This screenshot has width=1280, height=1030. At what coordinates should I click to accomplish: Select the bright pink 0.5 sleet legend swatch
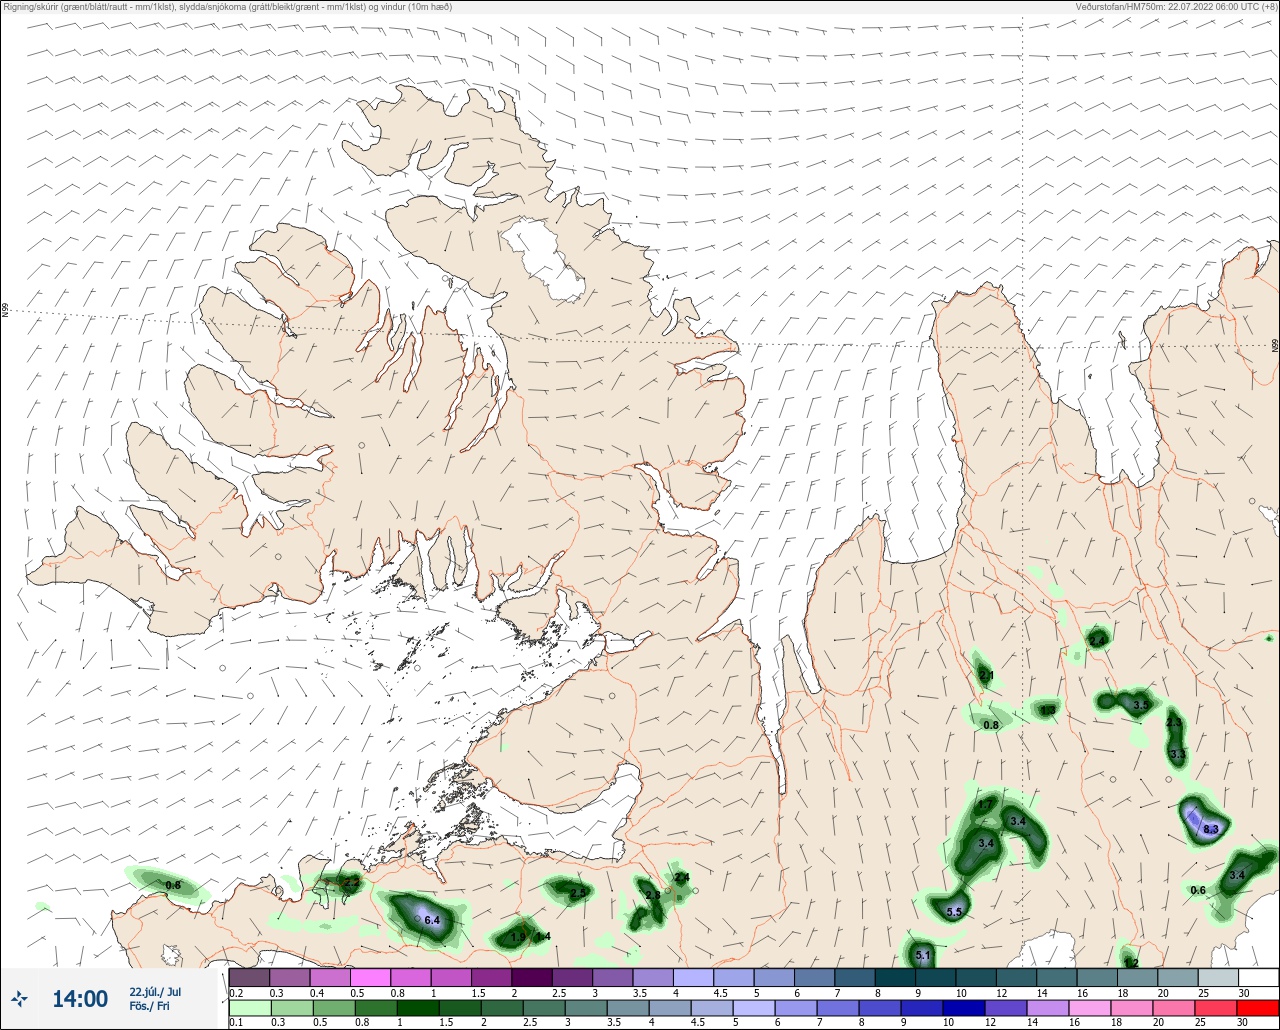(370, 977)
